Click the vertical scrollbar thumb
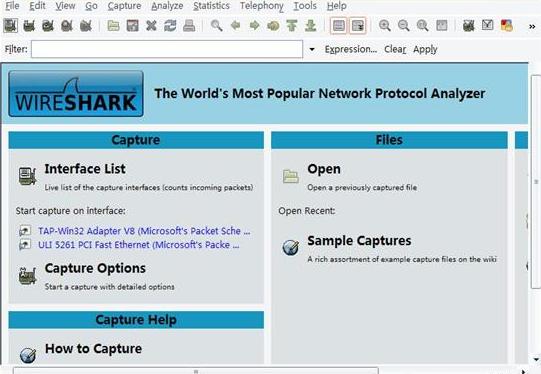Viewport: 541px width, 374px height. click(536, 181)
